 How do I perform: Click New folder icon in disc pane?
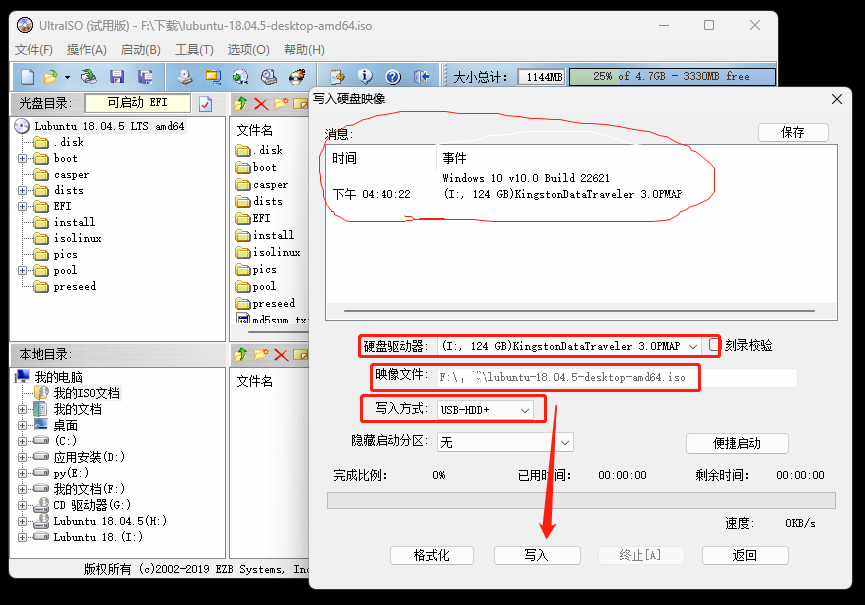pos(281,103)
